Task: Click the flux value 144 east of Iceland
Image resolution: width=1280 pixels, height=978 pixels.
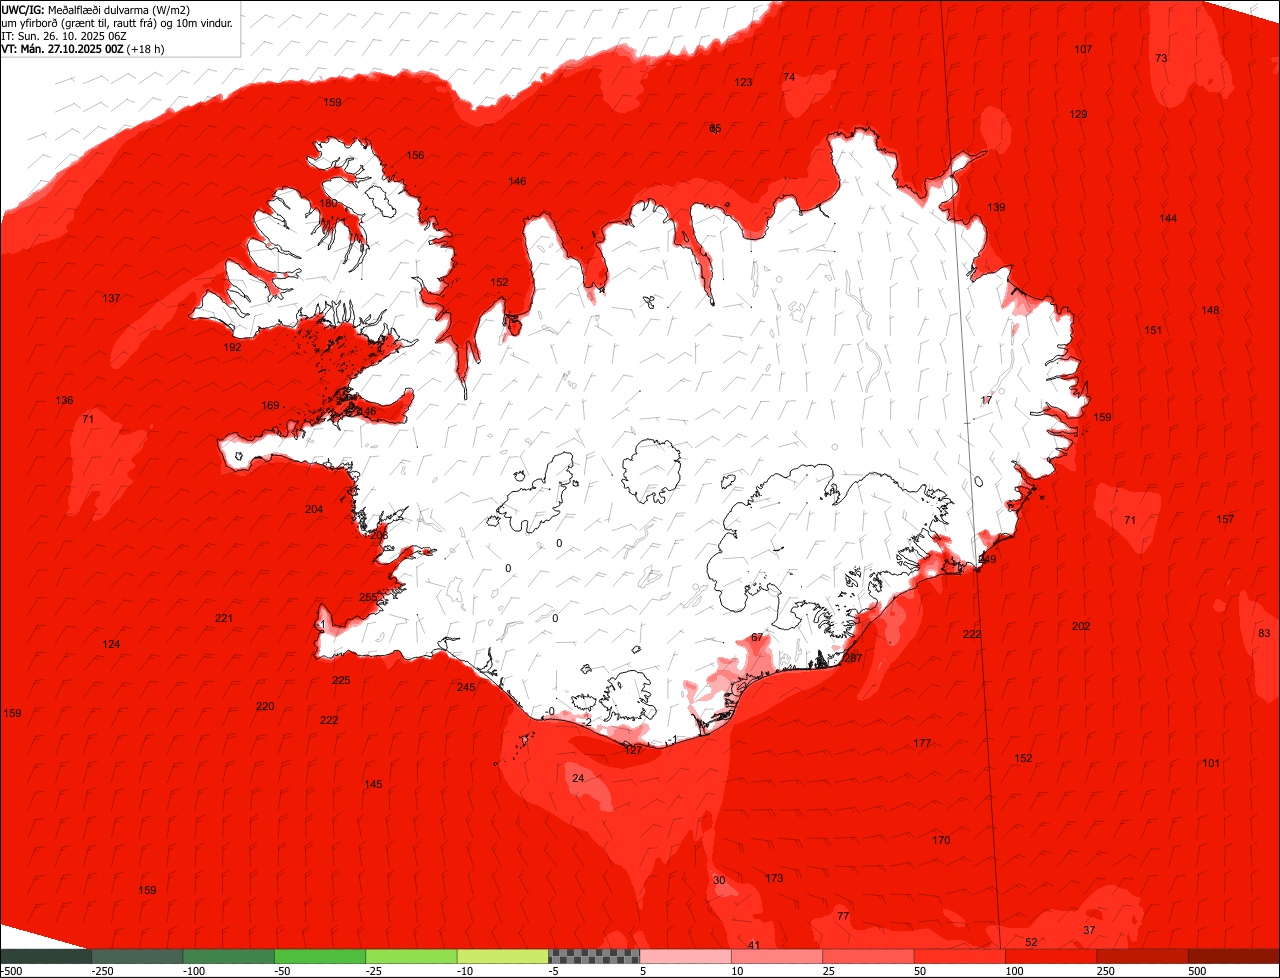Action: pyautogui.click(x=1168, y=218)
